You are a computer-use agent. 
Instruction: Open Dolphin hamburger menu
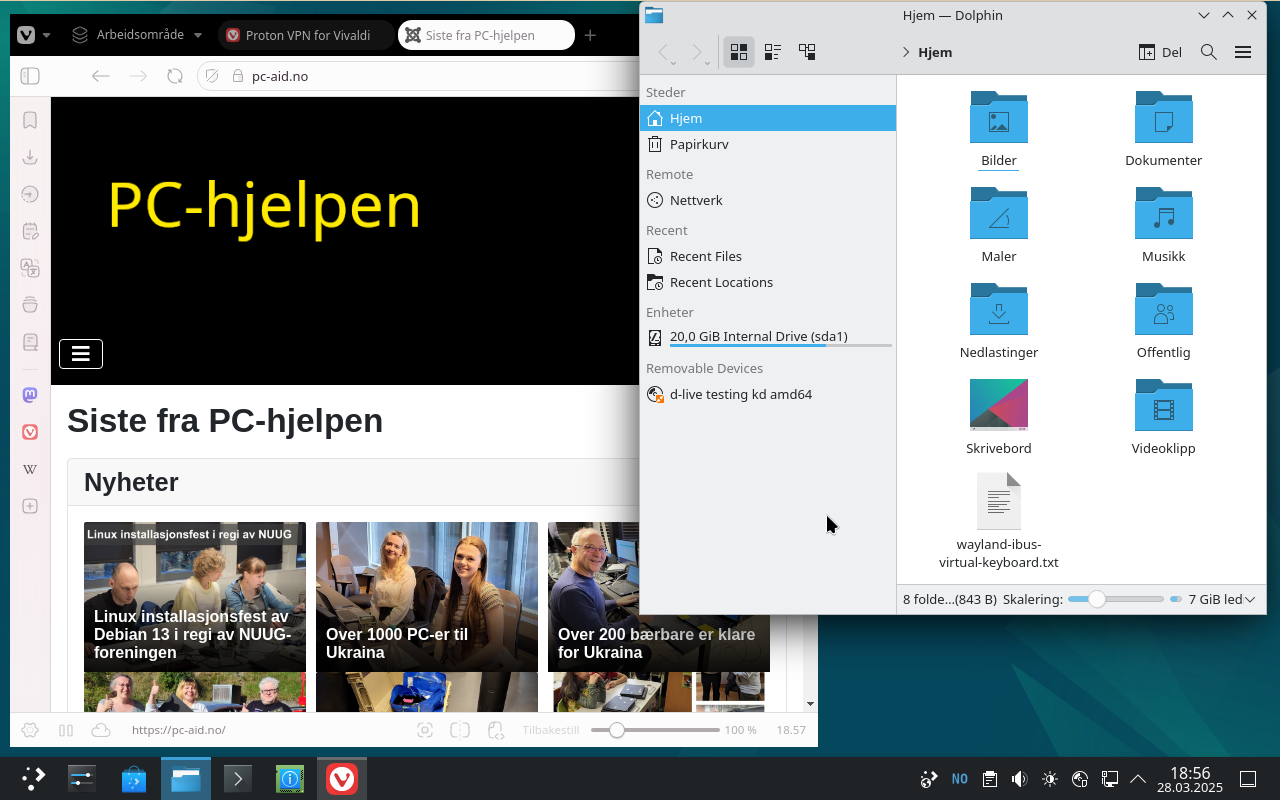point(1243,52)
